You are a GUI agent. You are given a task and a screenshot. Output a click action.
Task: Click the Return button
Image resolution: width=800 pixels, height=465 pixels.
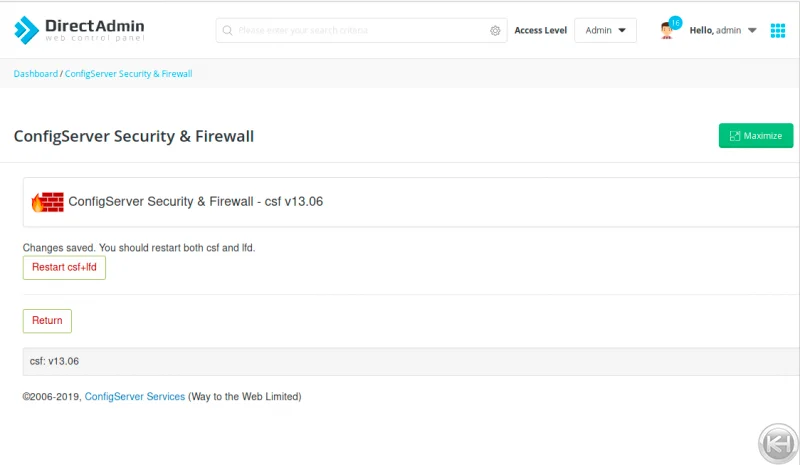click(x=47, y=321)
